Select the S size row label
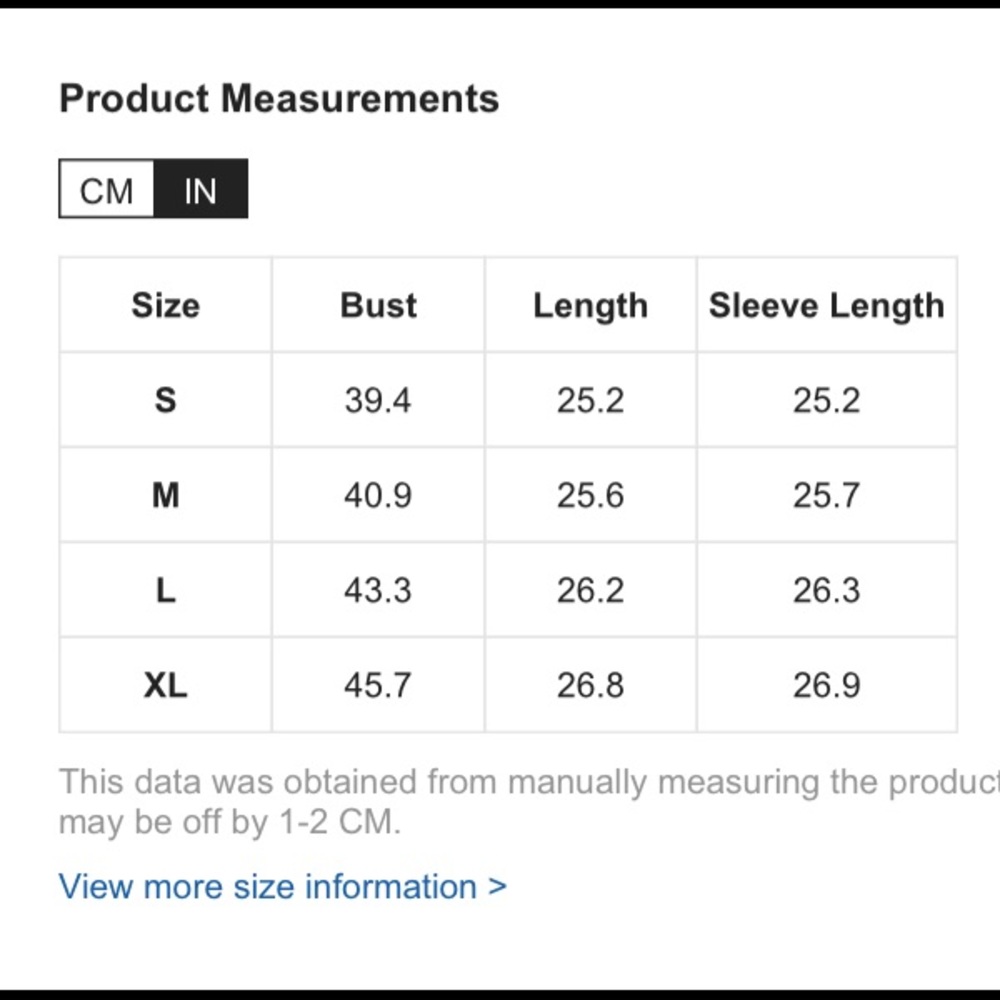 166,400
